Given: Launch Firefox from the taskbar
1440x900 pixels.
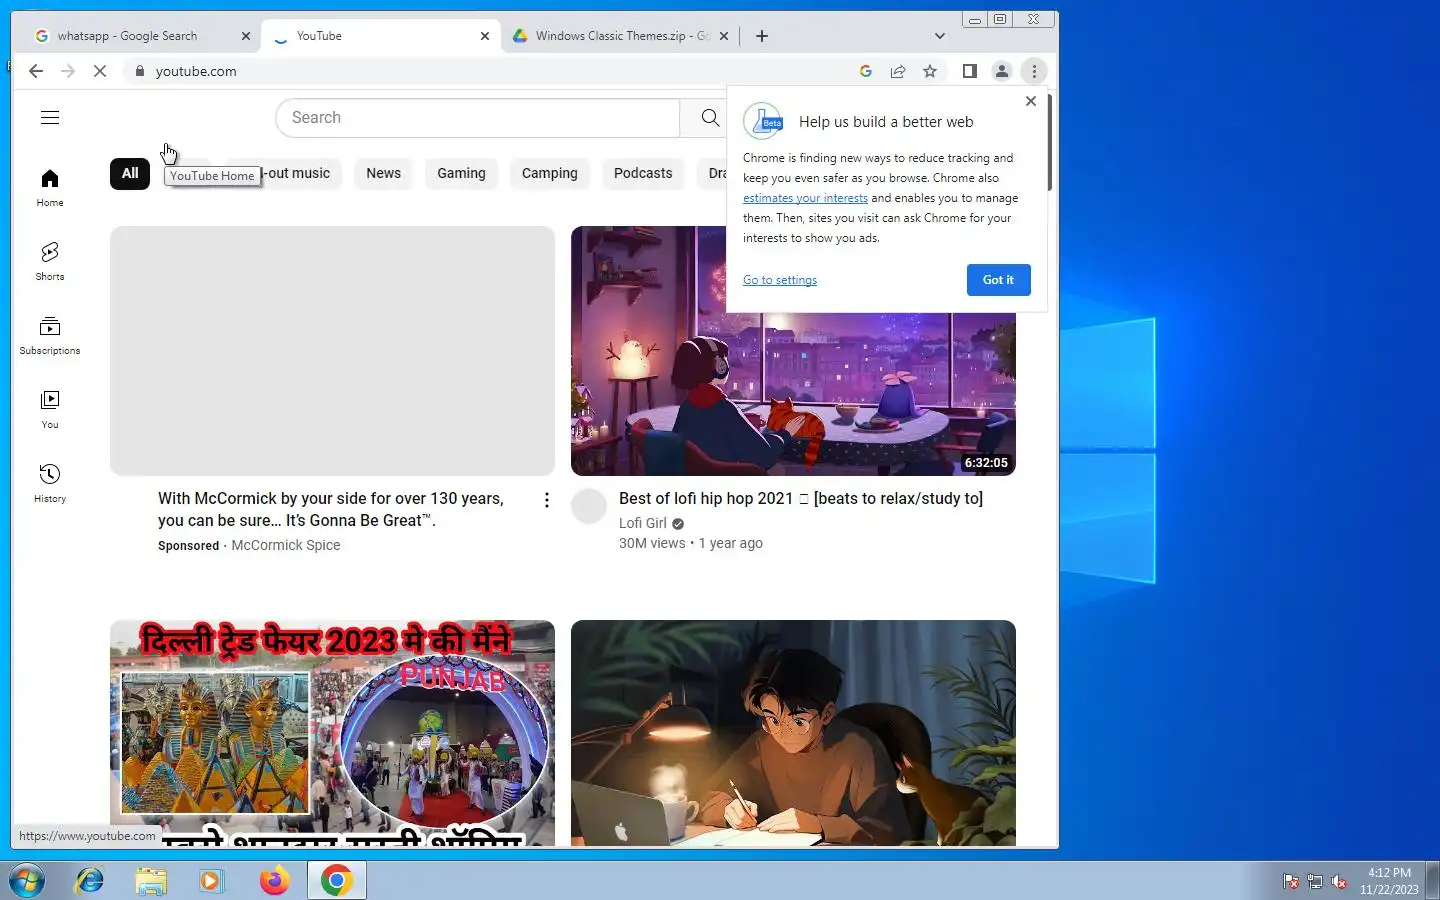Looking at the screenshot, I should (274, 881).
